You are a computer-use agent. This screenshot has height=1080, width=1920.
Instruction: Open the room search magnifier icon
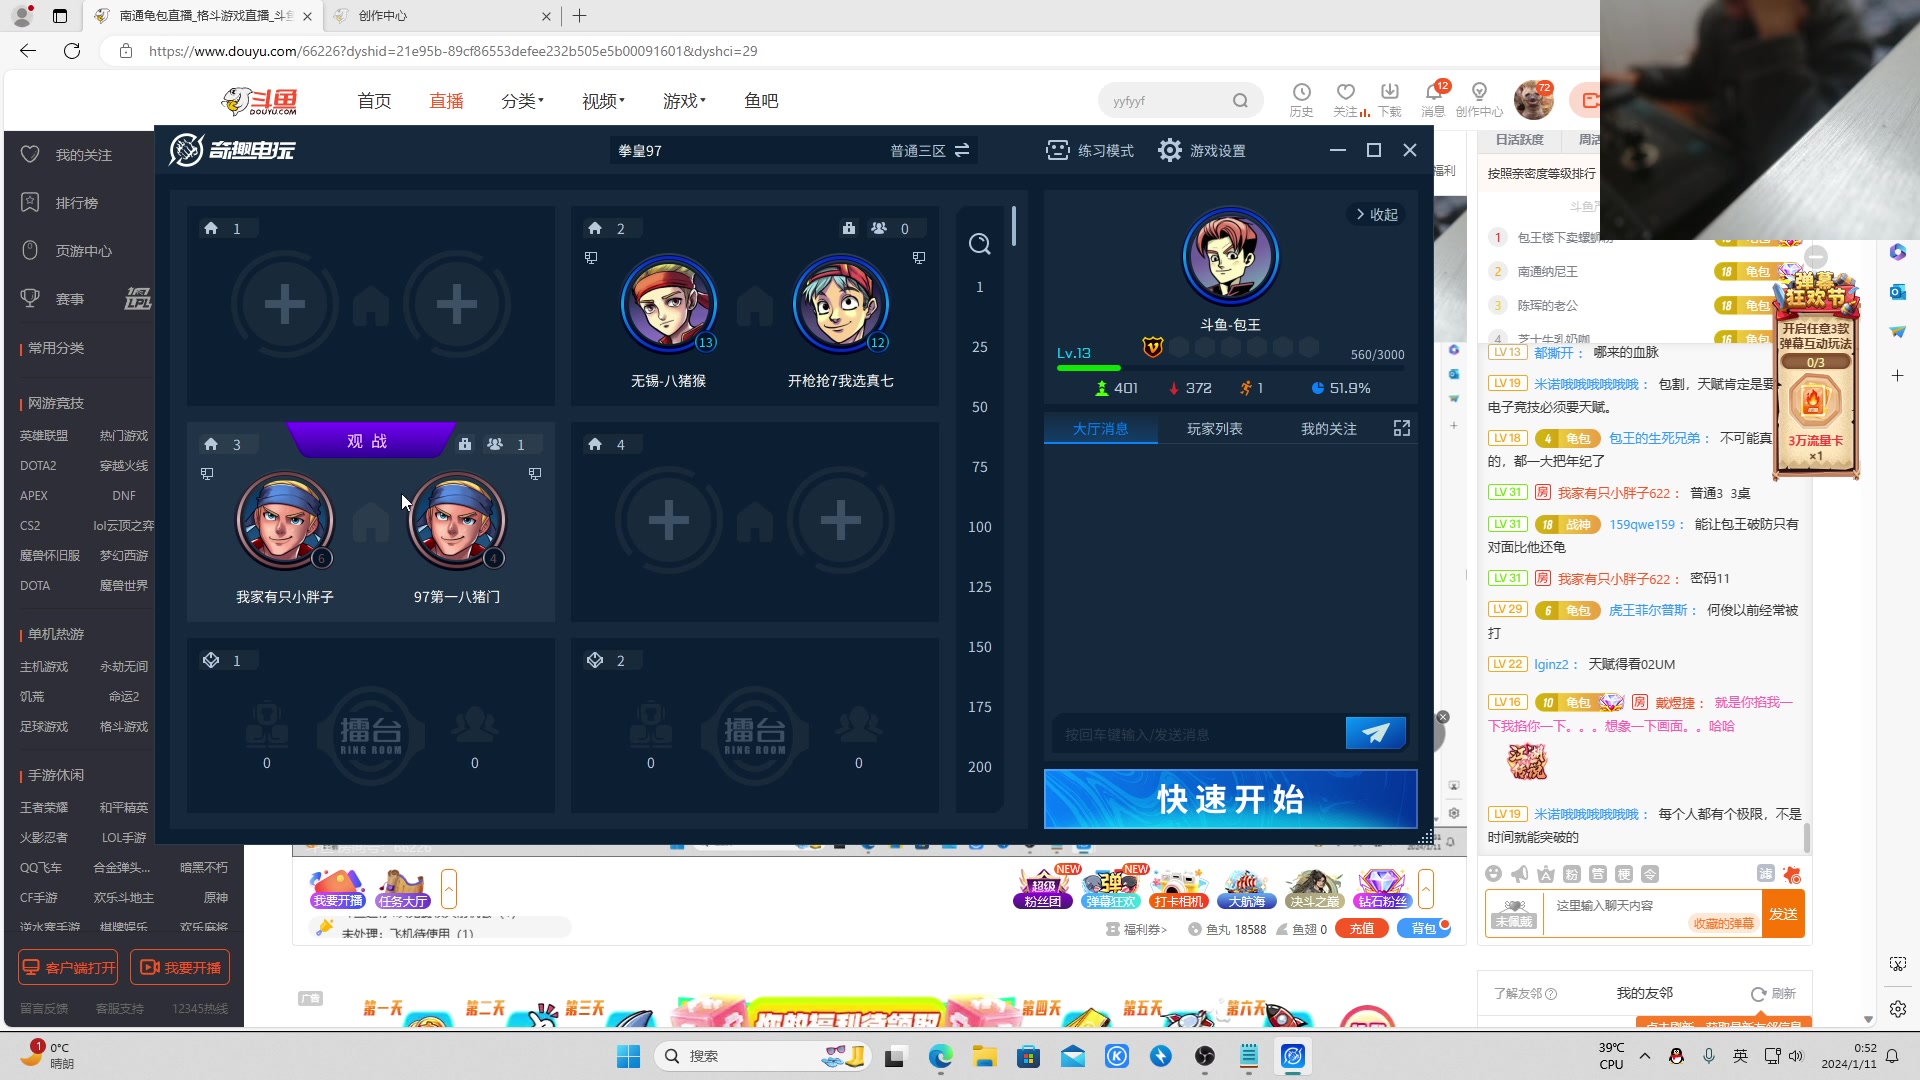[x=979, y=244]
